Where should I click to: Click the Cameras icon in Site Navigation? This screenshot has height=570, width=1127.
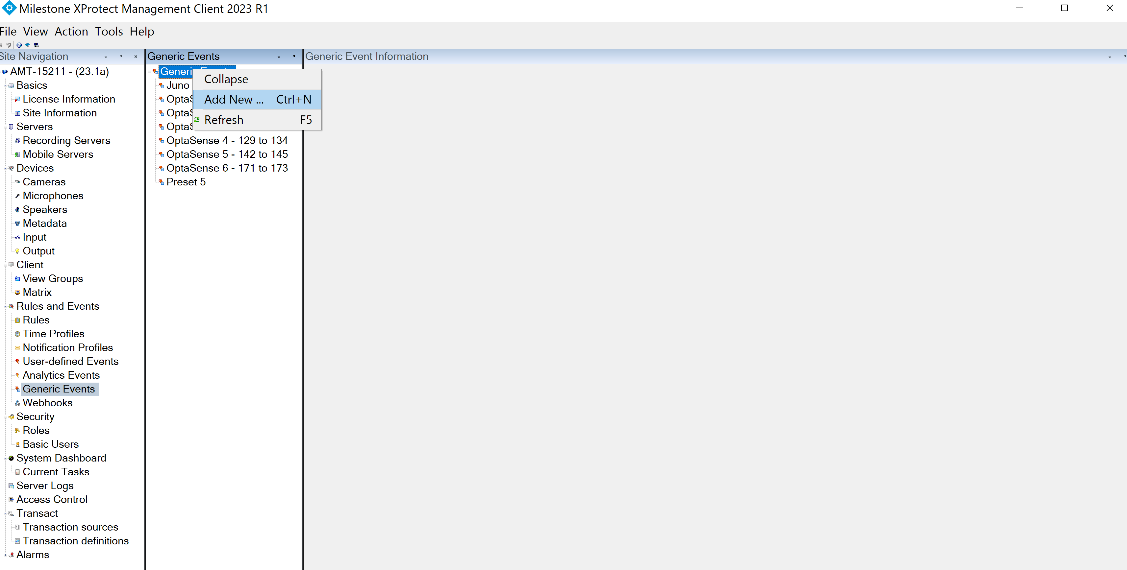pos(17,183)
